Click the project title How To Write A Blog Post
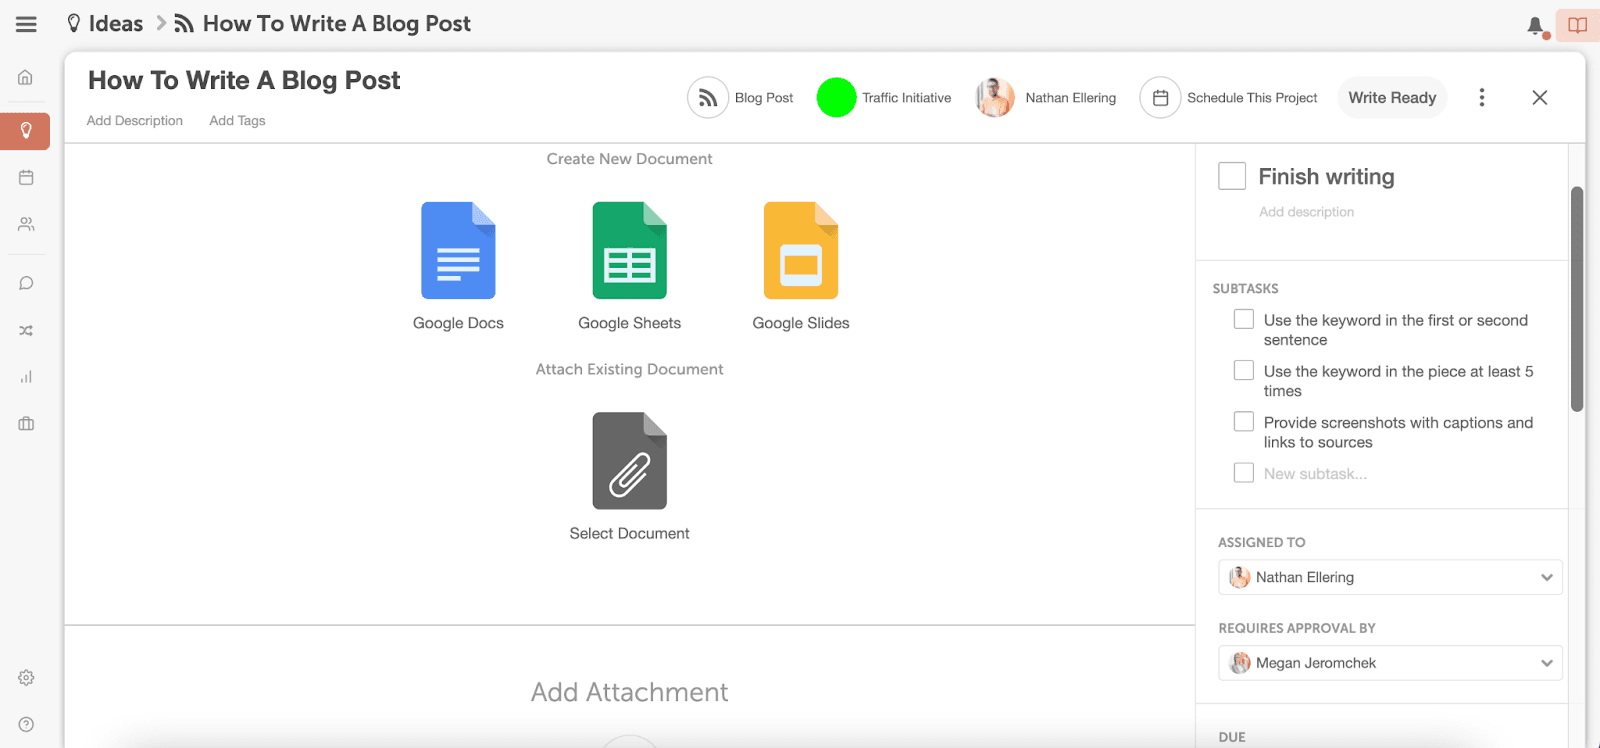 coord(244,80)
